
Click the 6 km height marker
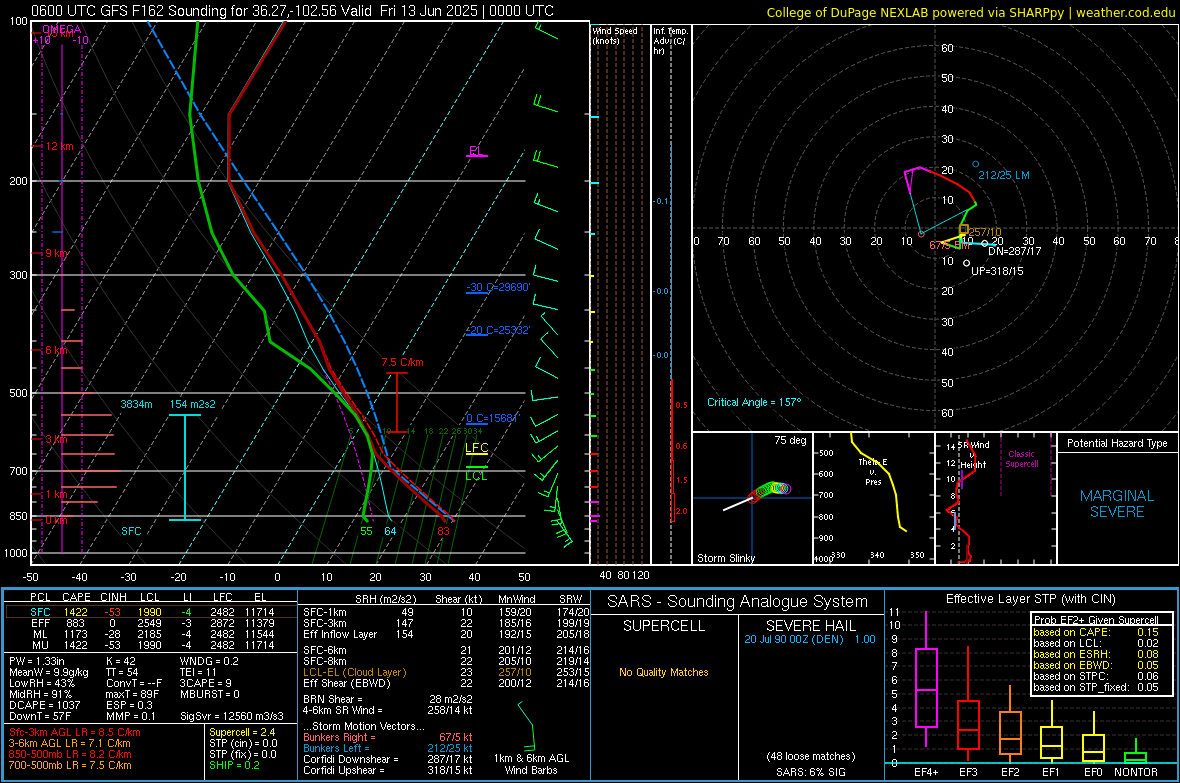[x=56, y=350]
